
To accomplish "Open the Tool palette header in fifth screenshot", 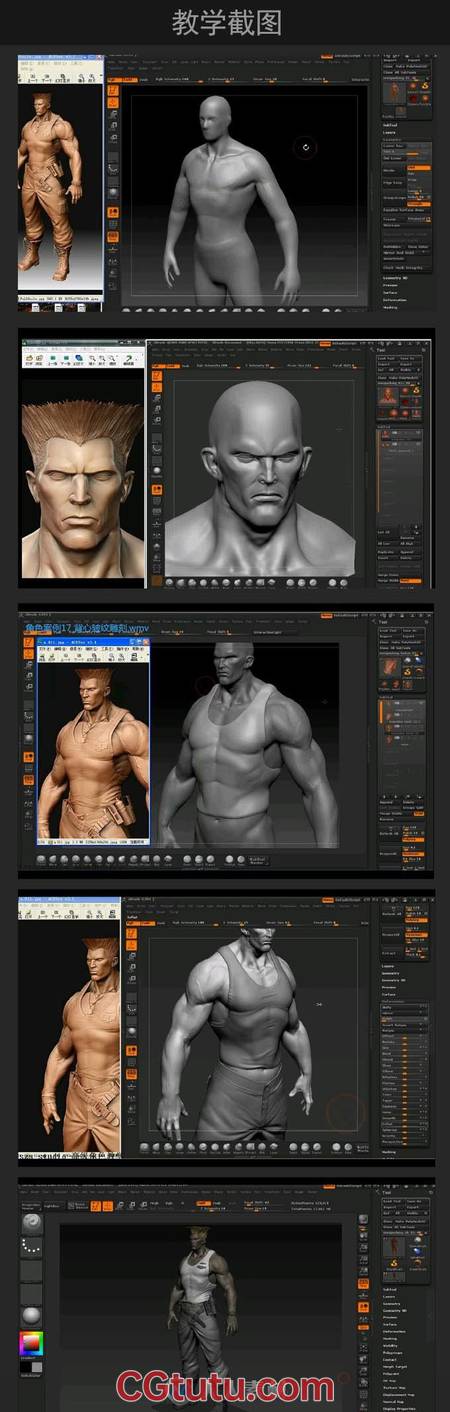I will pos(386,1193).
